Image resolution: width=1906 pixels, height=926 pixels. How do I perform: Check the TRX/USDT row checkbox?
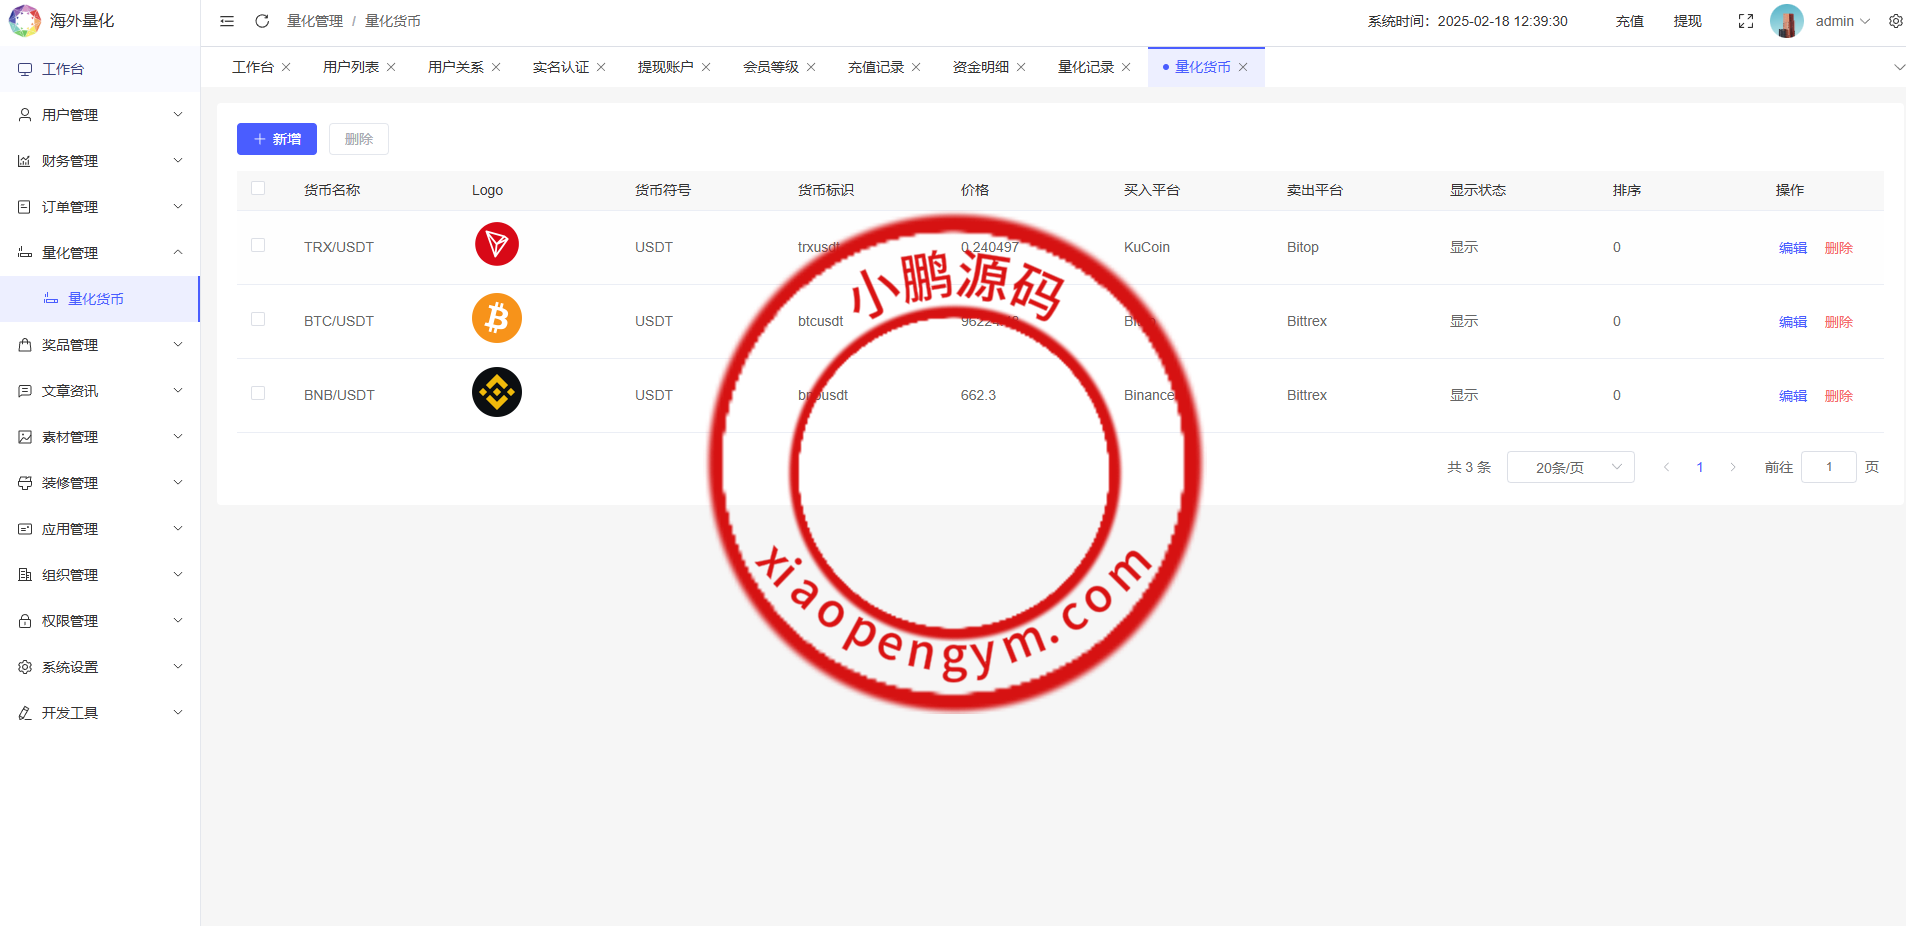[258, 245]
